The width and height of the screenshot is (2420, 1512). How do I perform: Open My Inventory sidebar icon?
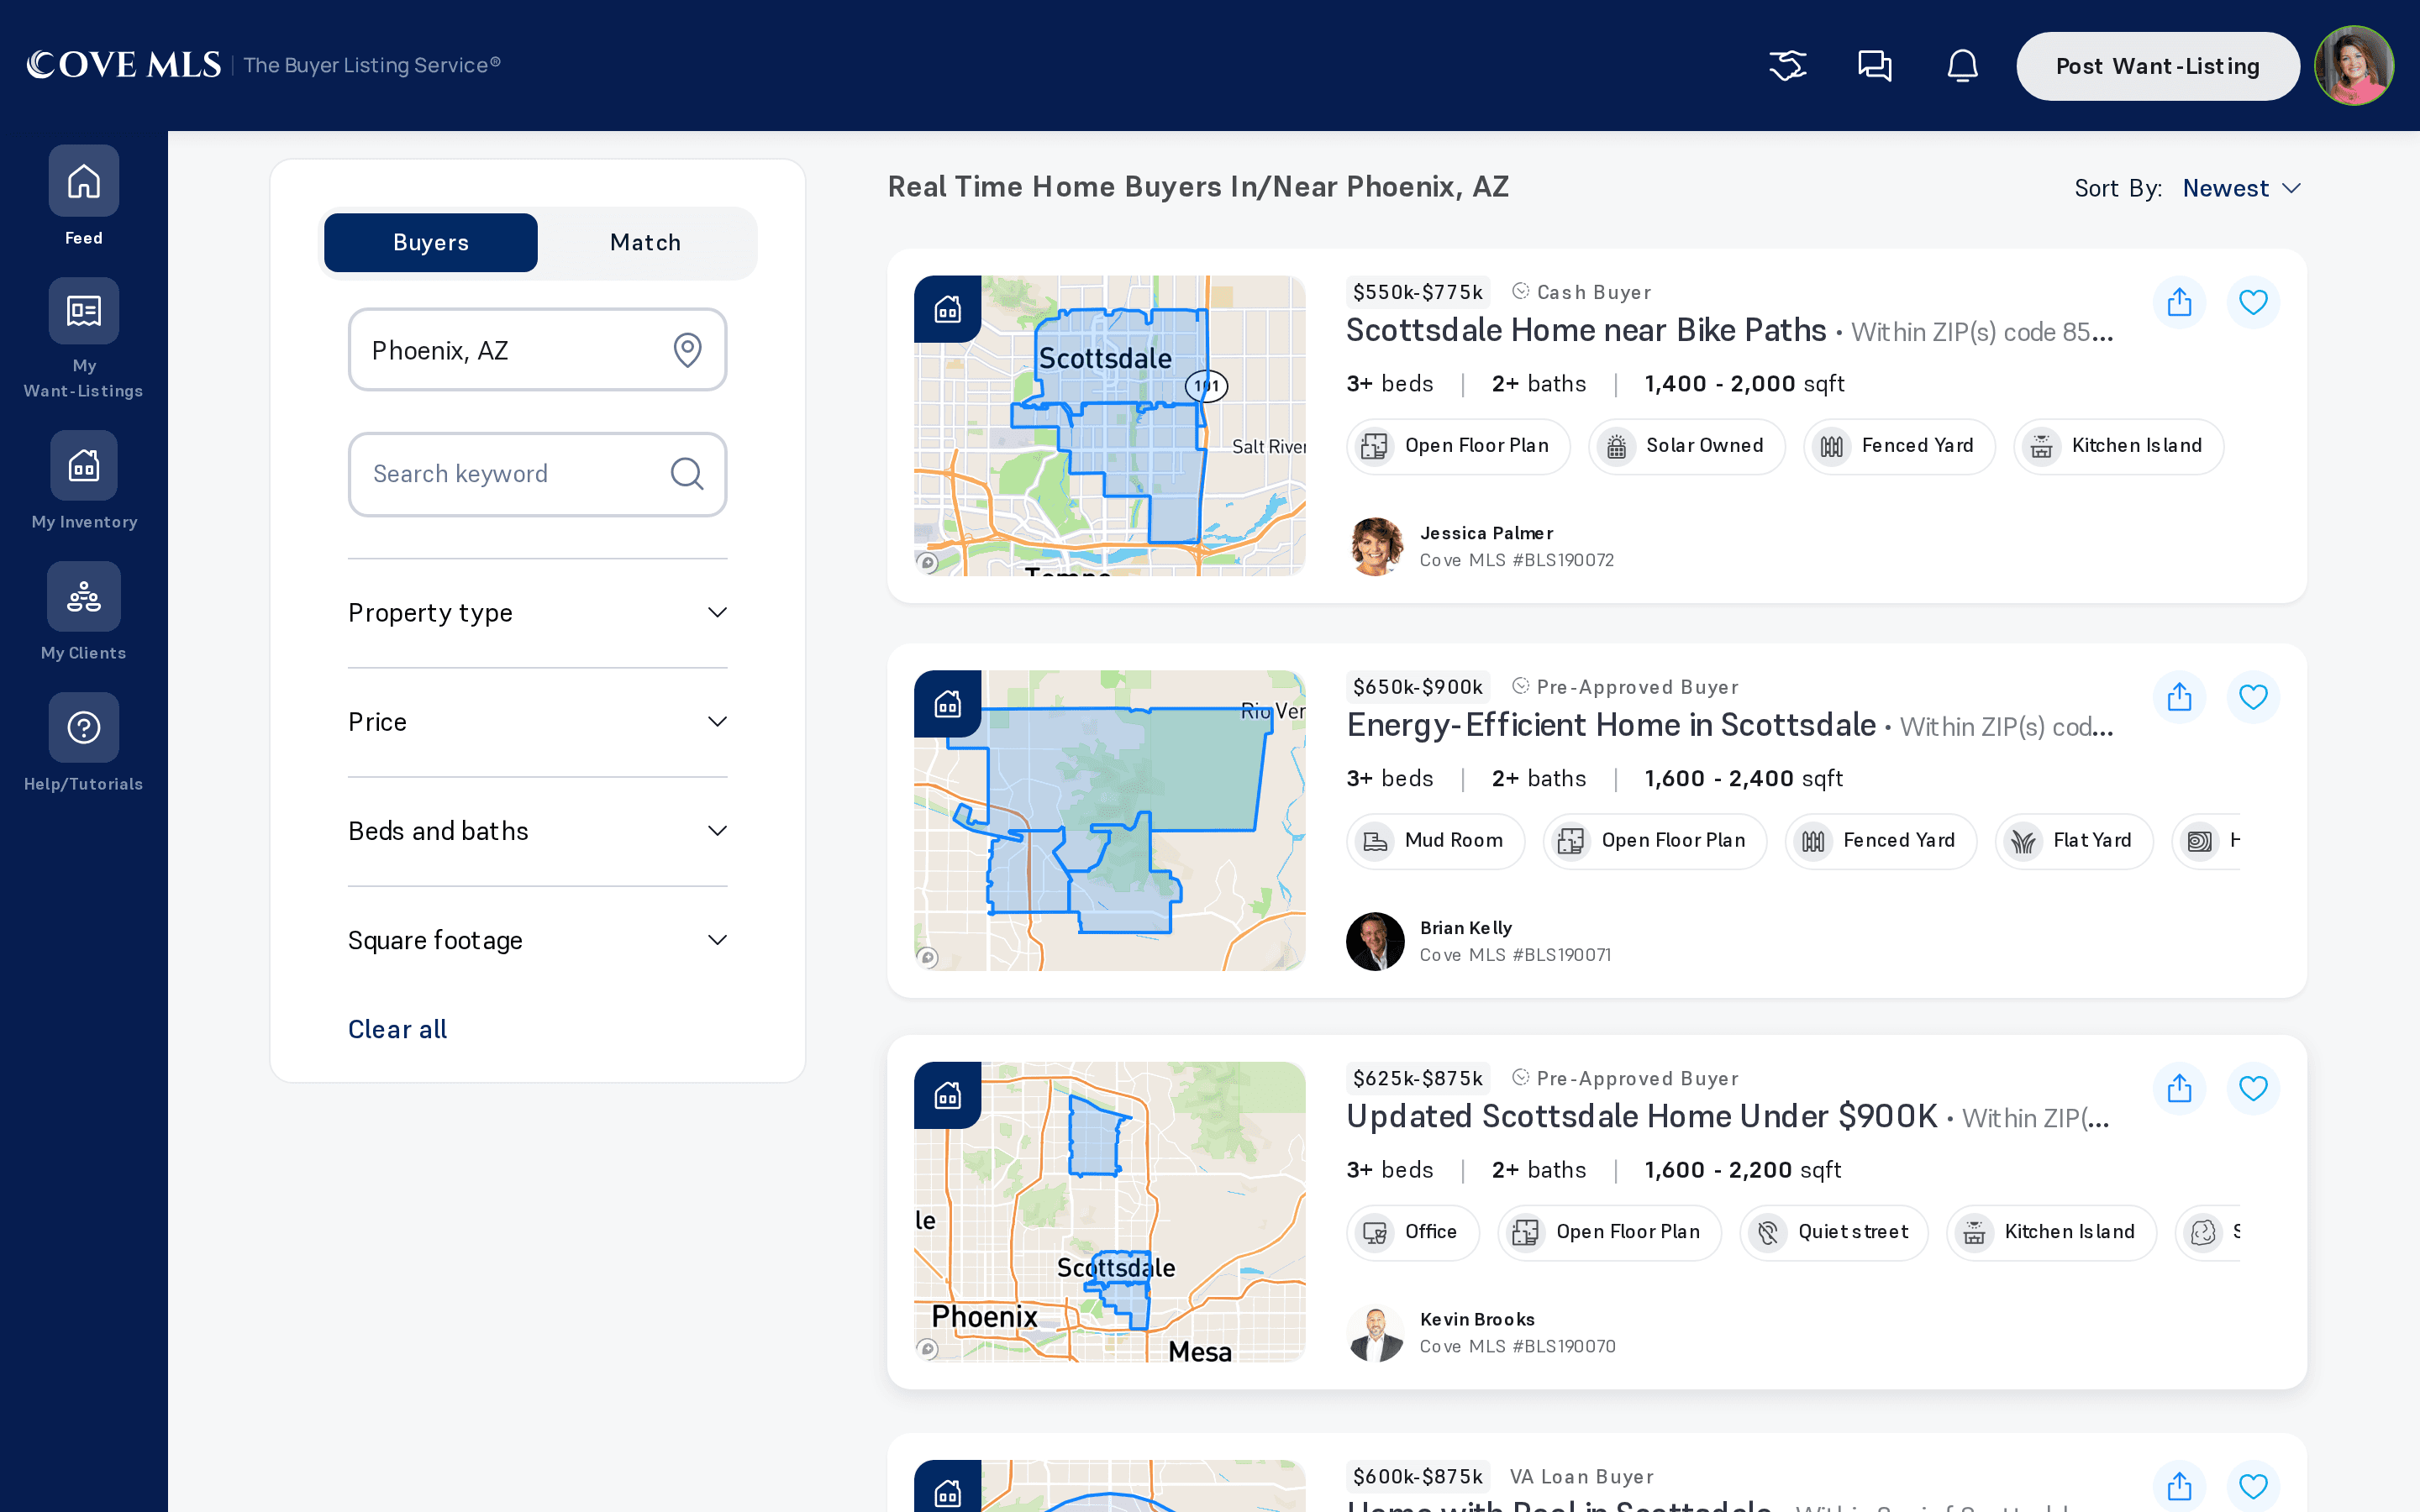click(x=84, y=465)
